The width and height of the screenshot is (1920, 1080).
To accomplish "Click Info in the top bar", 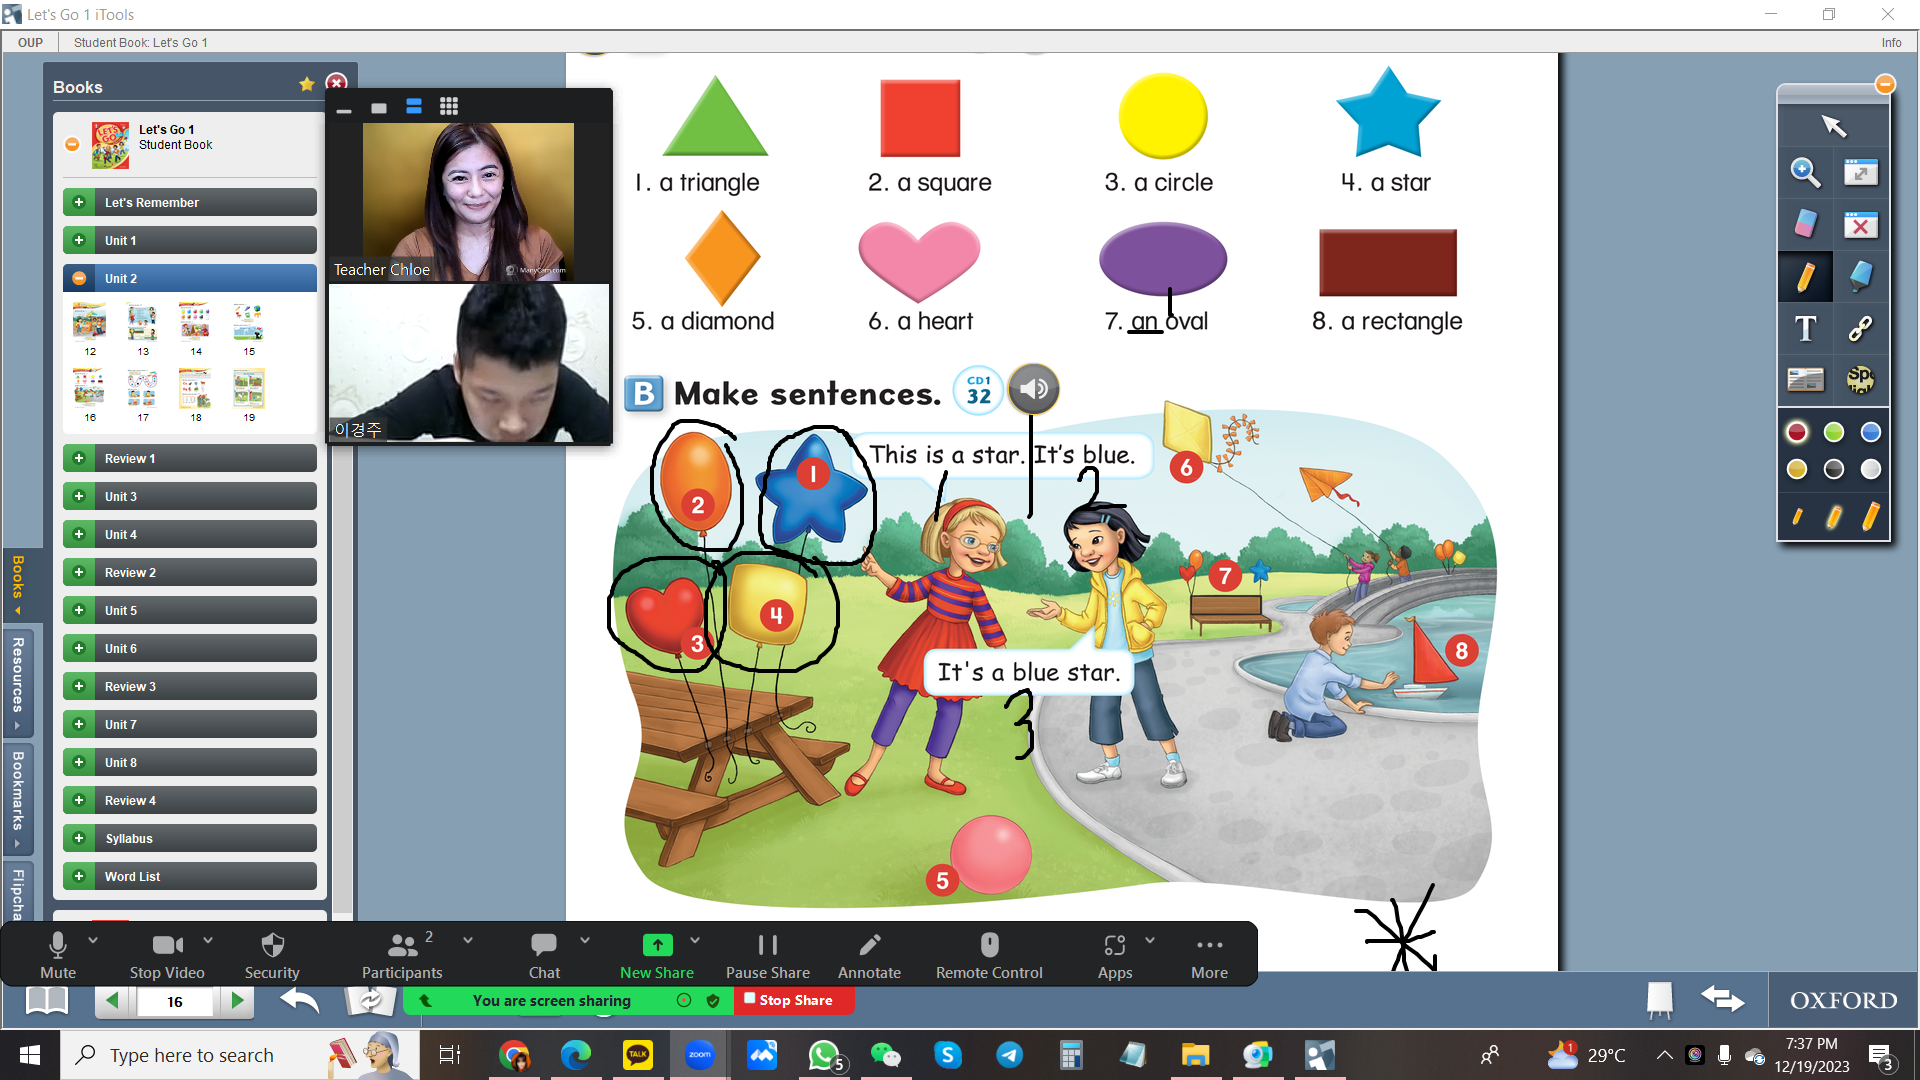I will tap(1891, 42).
